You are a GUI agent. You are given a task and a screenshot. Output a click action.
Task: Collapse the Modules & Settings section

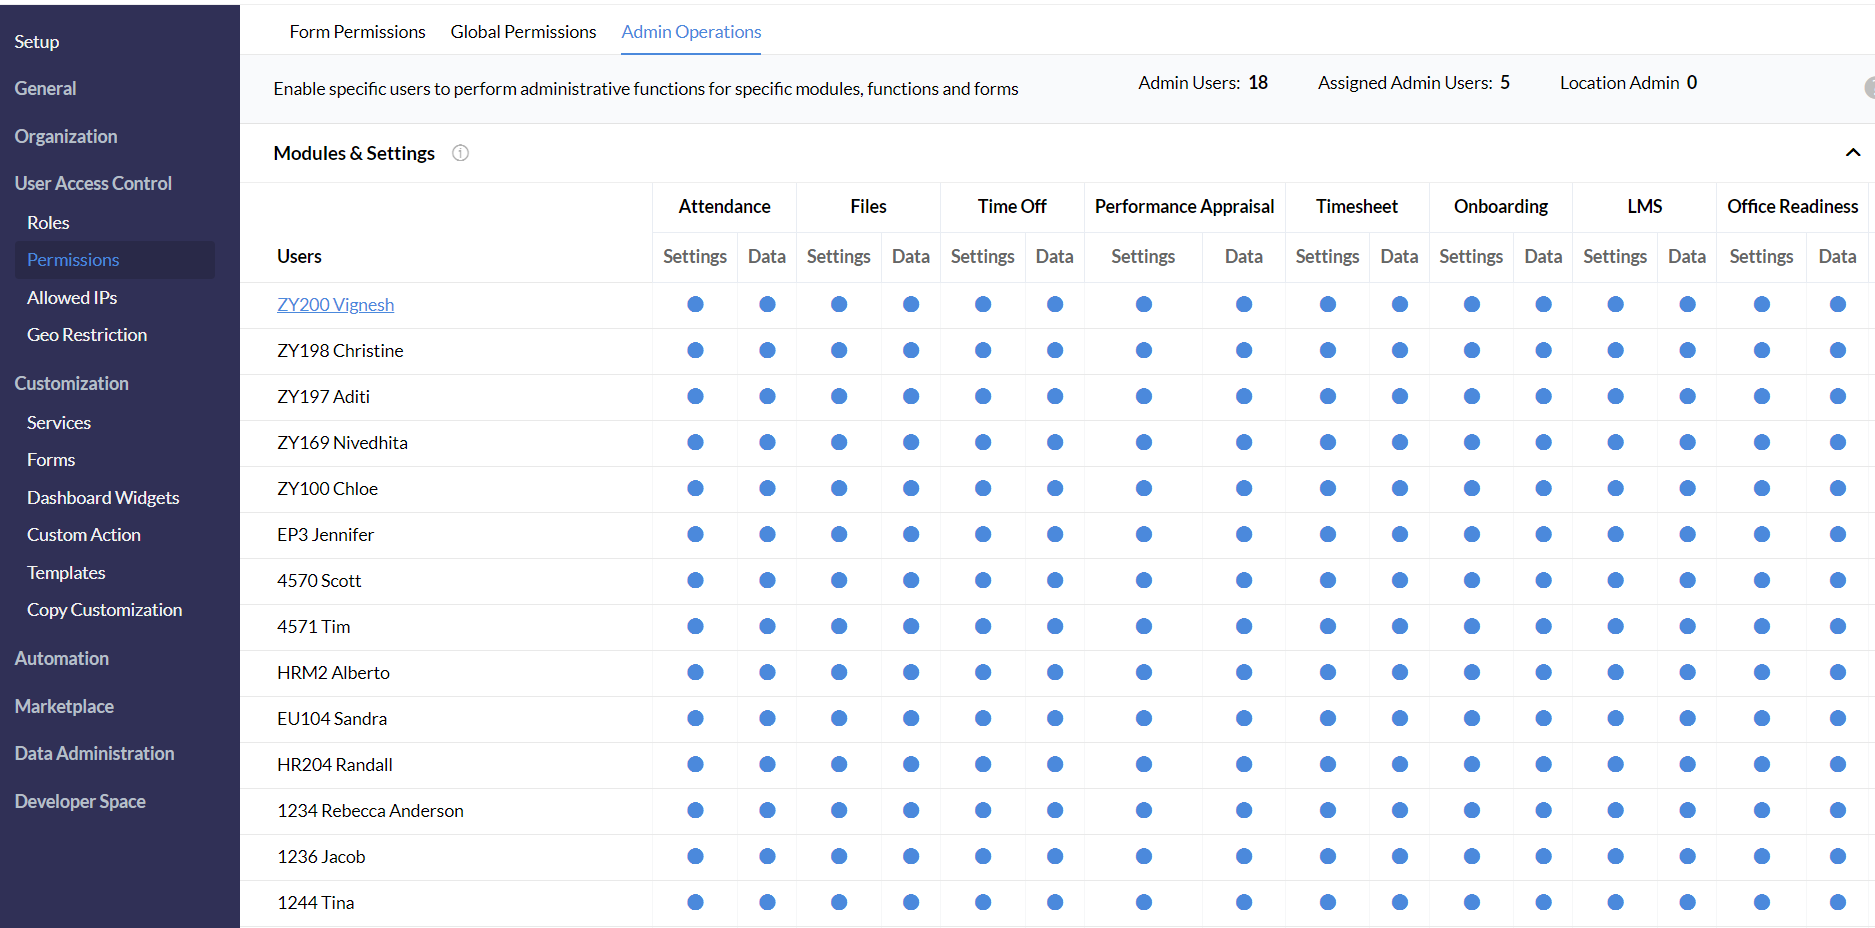pos(1852,153)
